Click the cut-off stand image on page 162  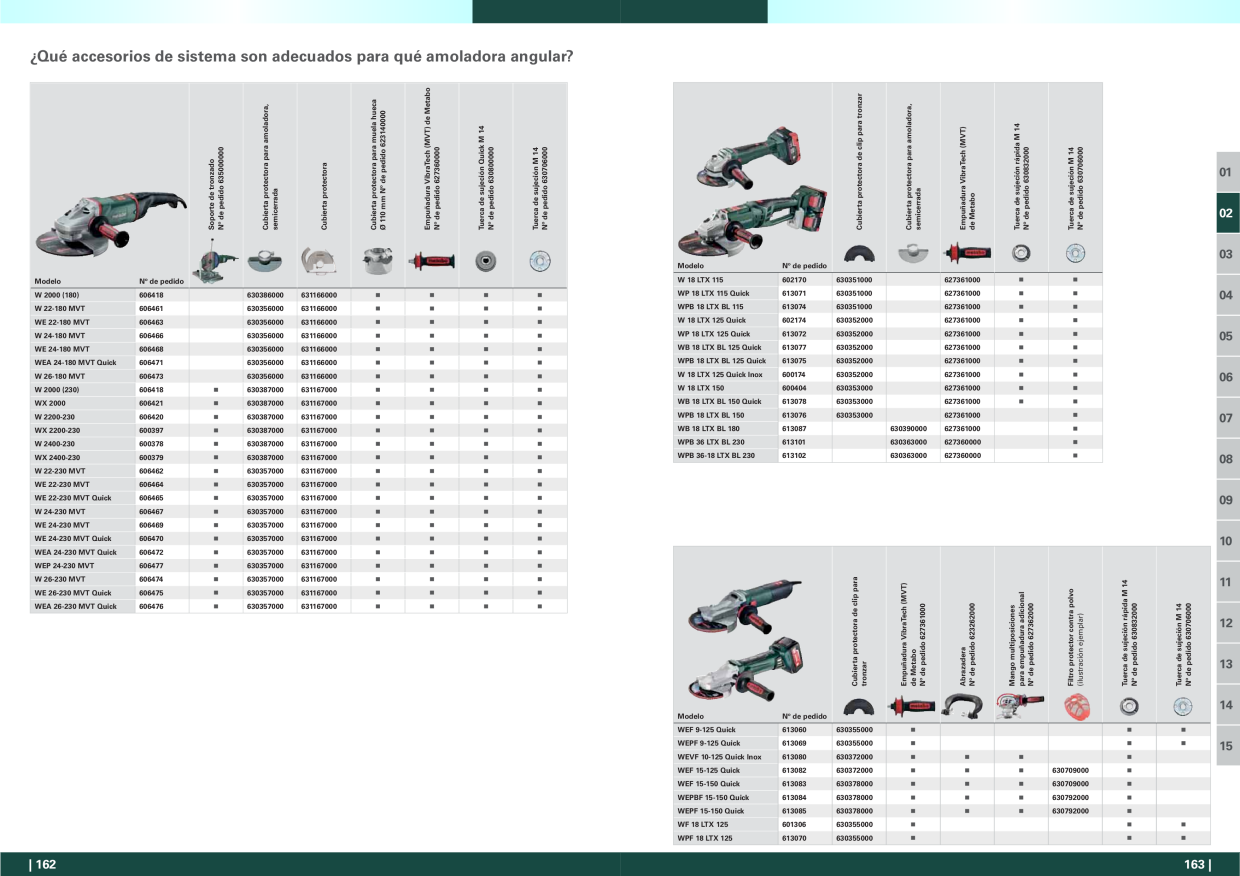pos(216,263)
